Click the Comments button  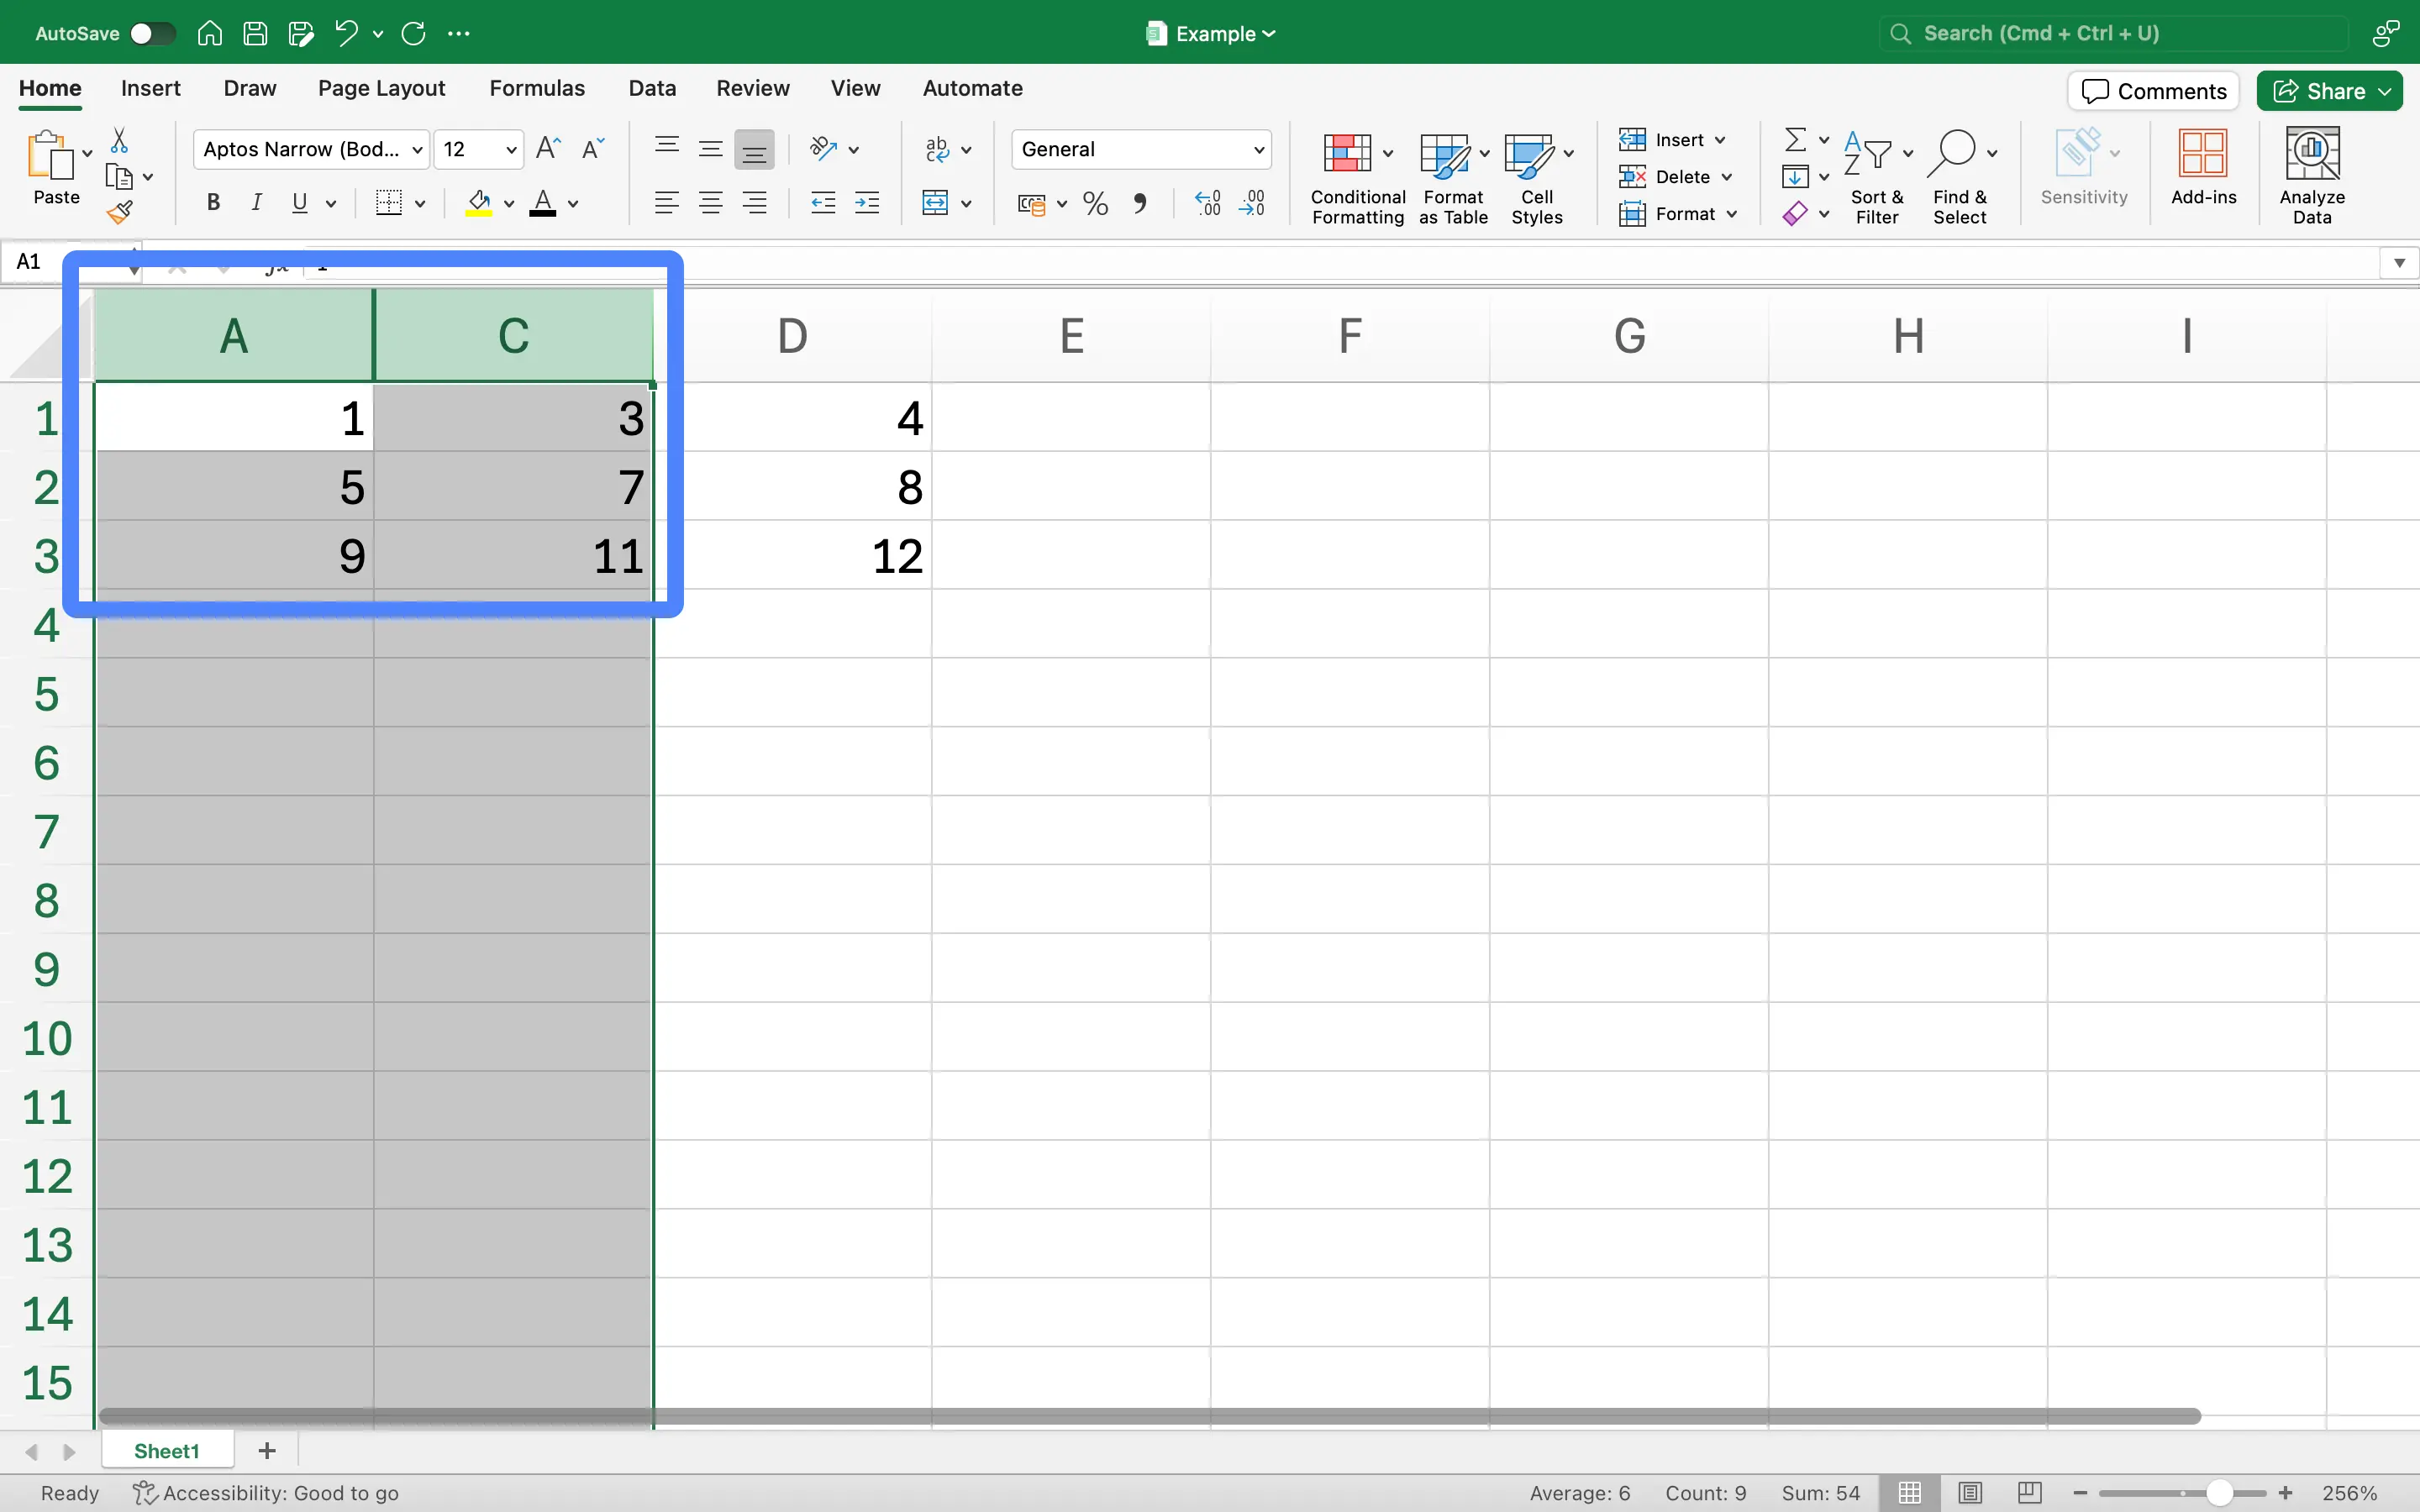click(x=2154, y=91)
